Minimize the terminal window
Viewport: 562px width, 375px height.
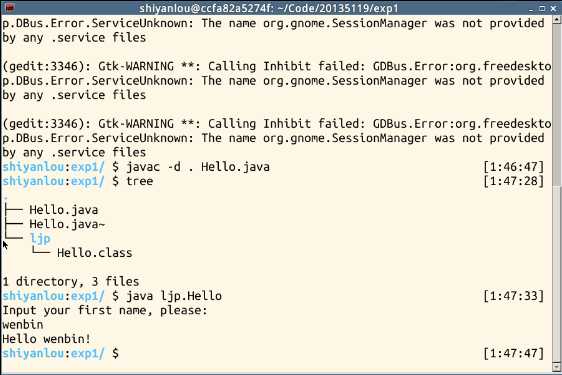(x=531, y=8)
